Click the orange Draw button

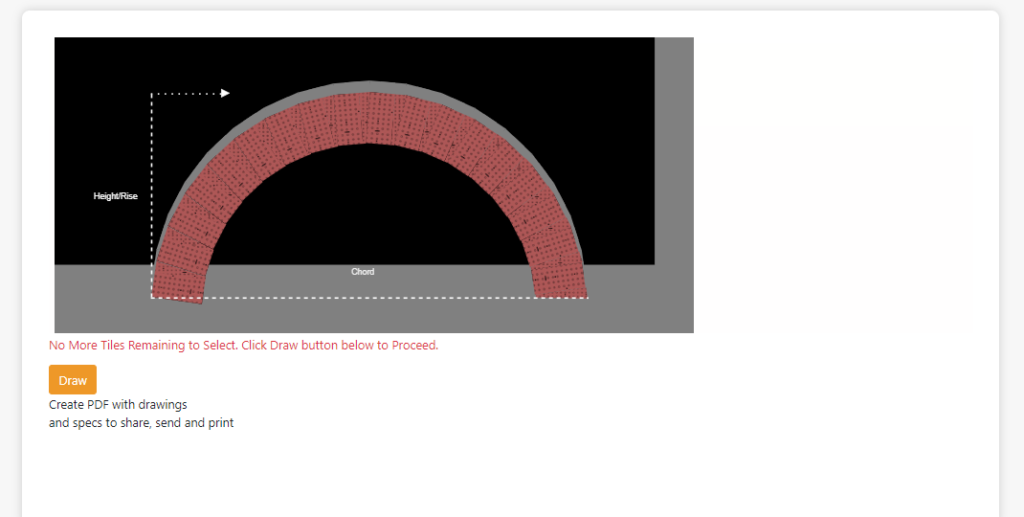tap(72, 380)
